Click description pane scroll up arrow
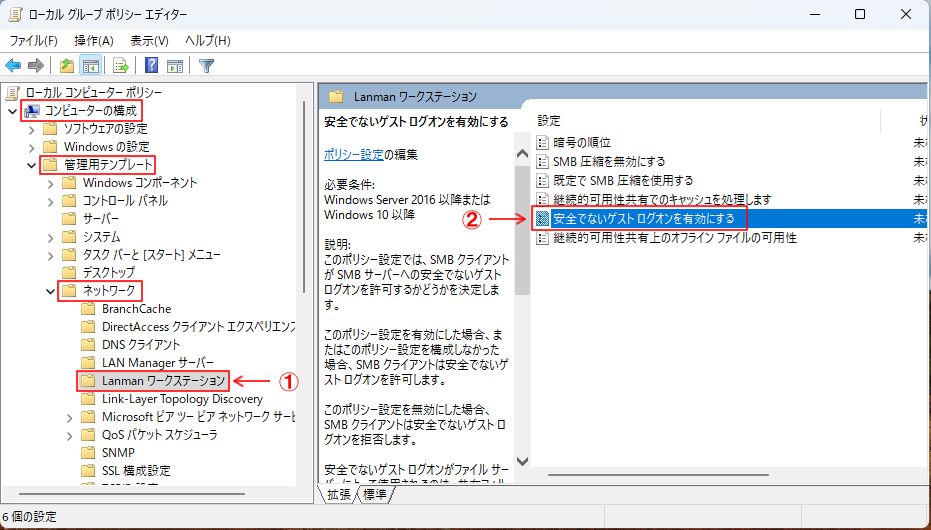This screenshot has height=530, width=931. pos(522,154)
